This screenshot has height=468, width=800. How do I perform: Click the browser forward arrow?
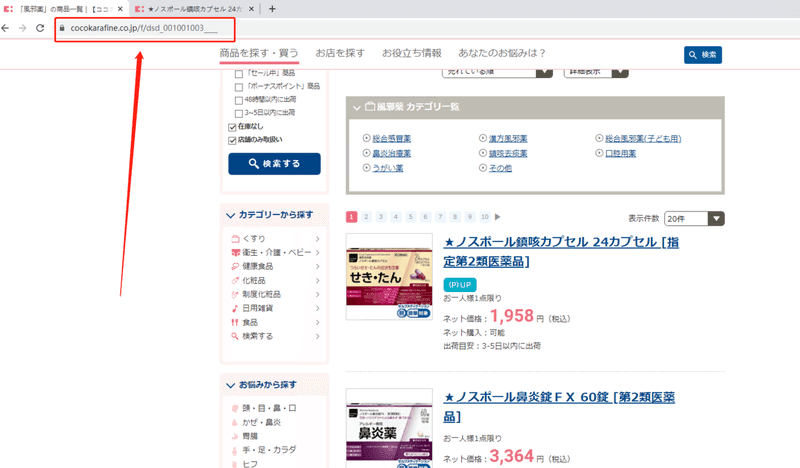point(22,28)
